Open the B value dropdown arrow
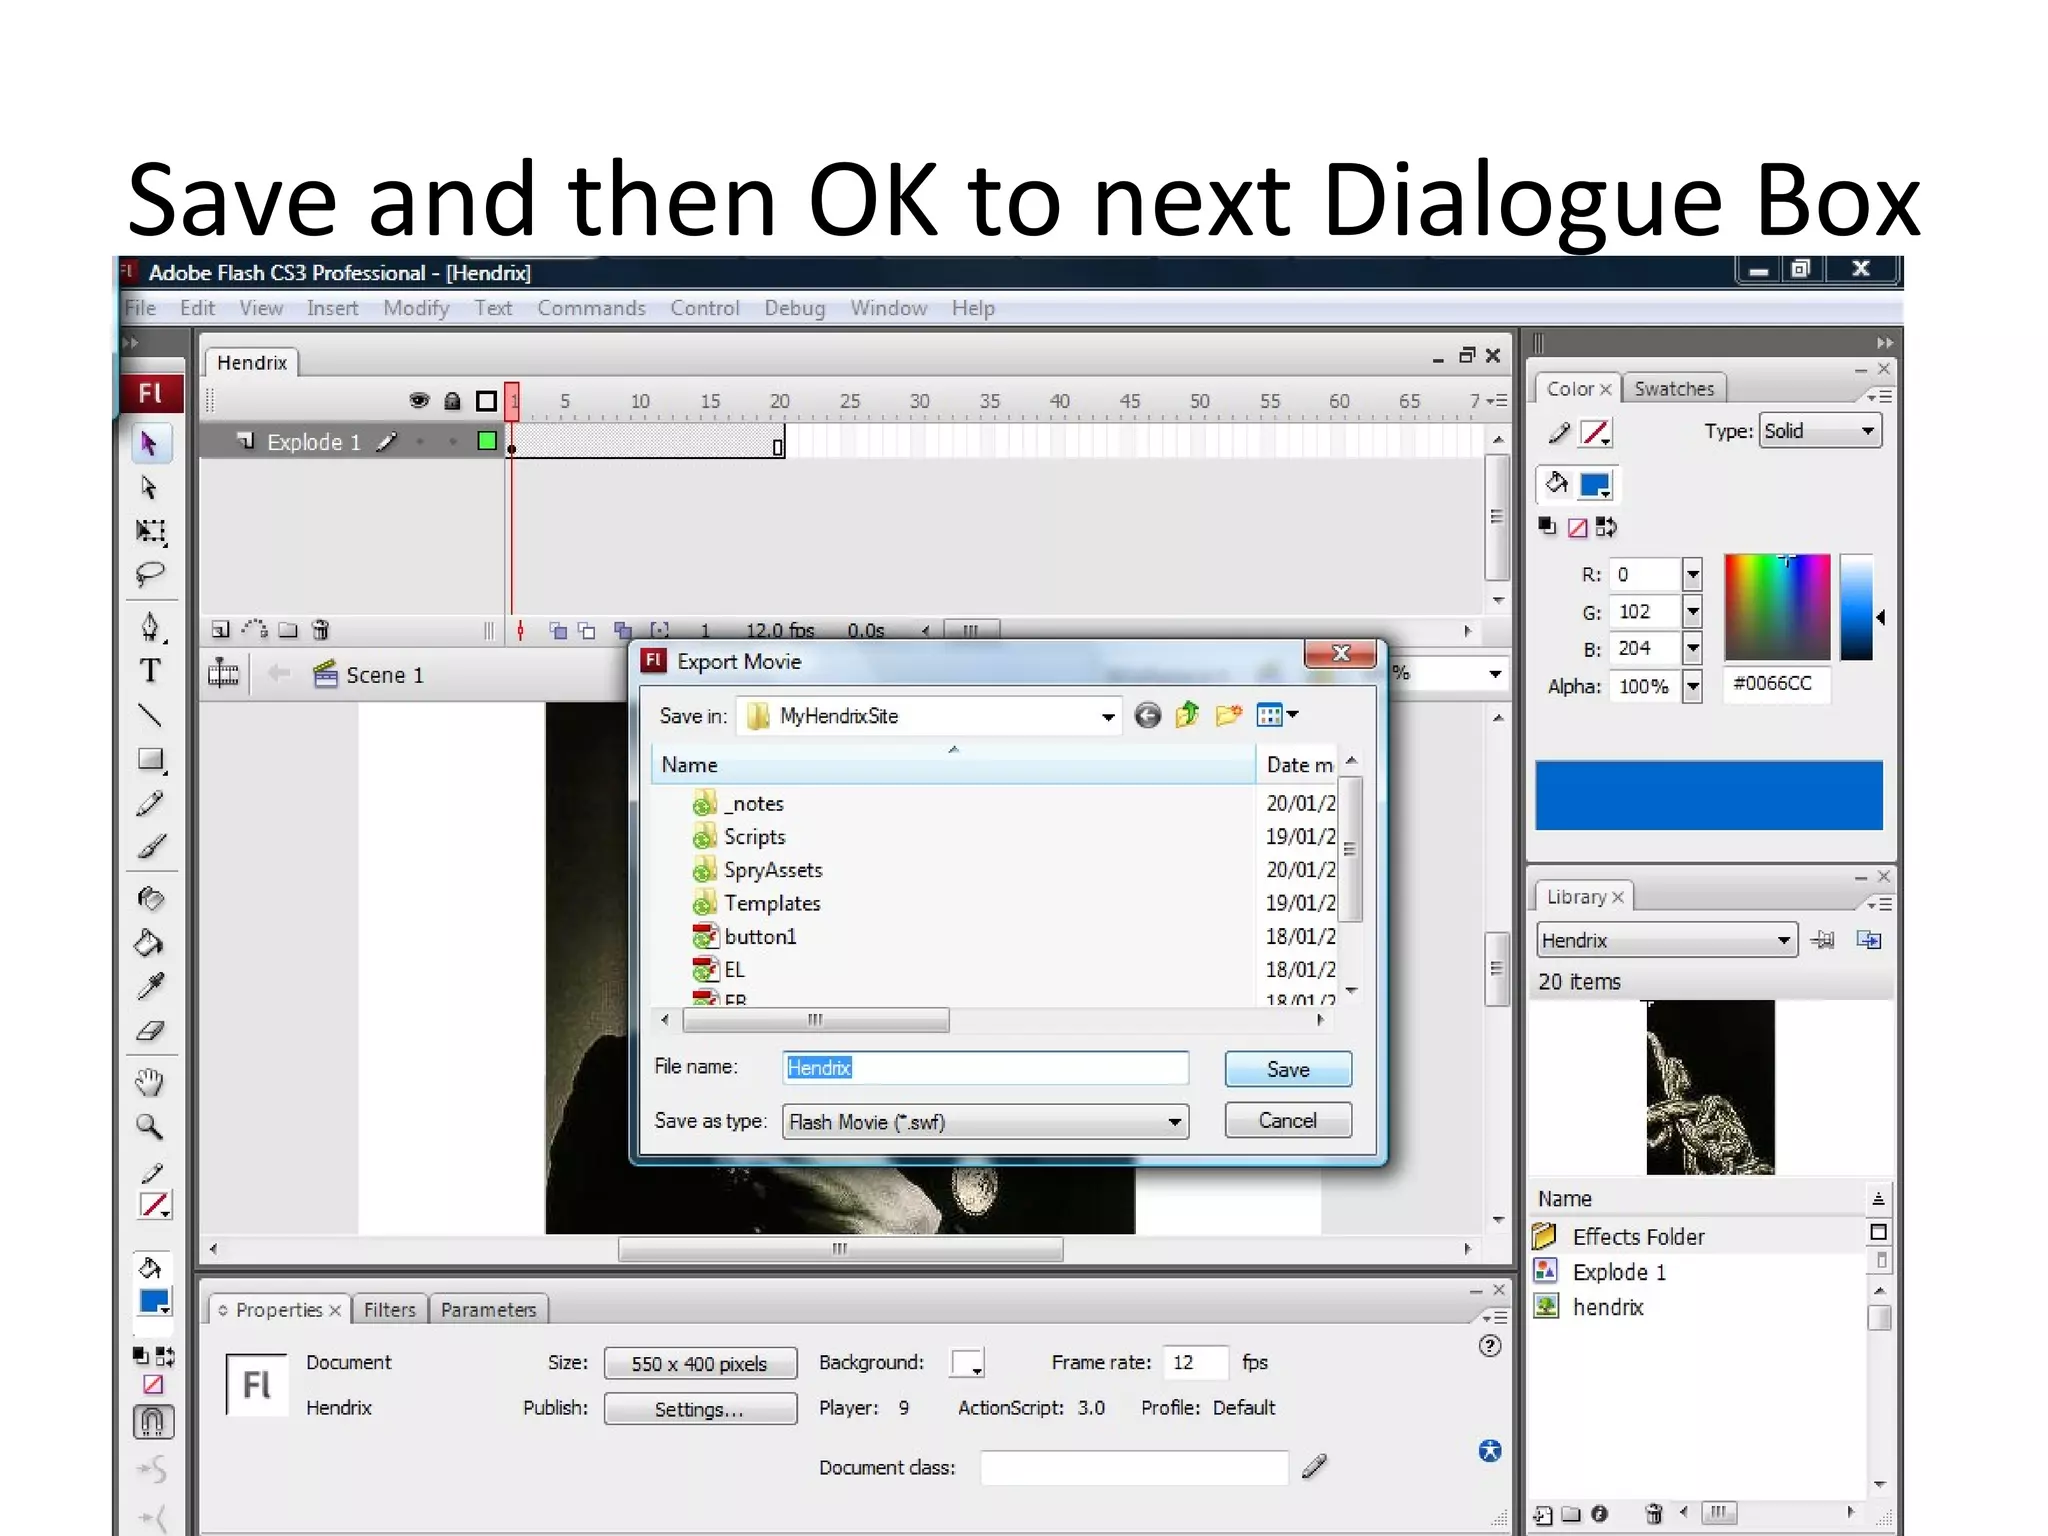Viewport: 2048px width, 1536px height. tap(1693, 648)
